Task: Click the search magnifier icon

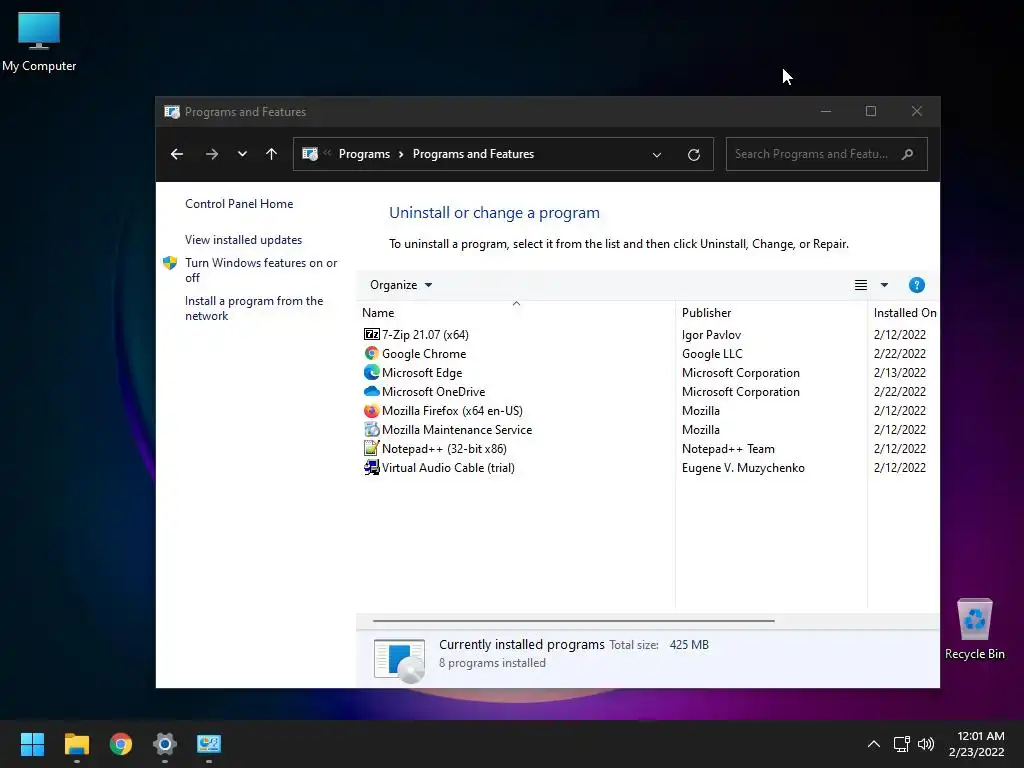Action: 907,154
